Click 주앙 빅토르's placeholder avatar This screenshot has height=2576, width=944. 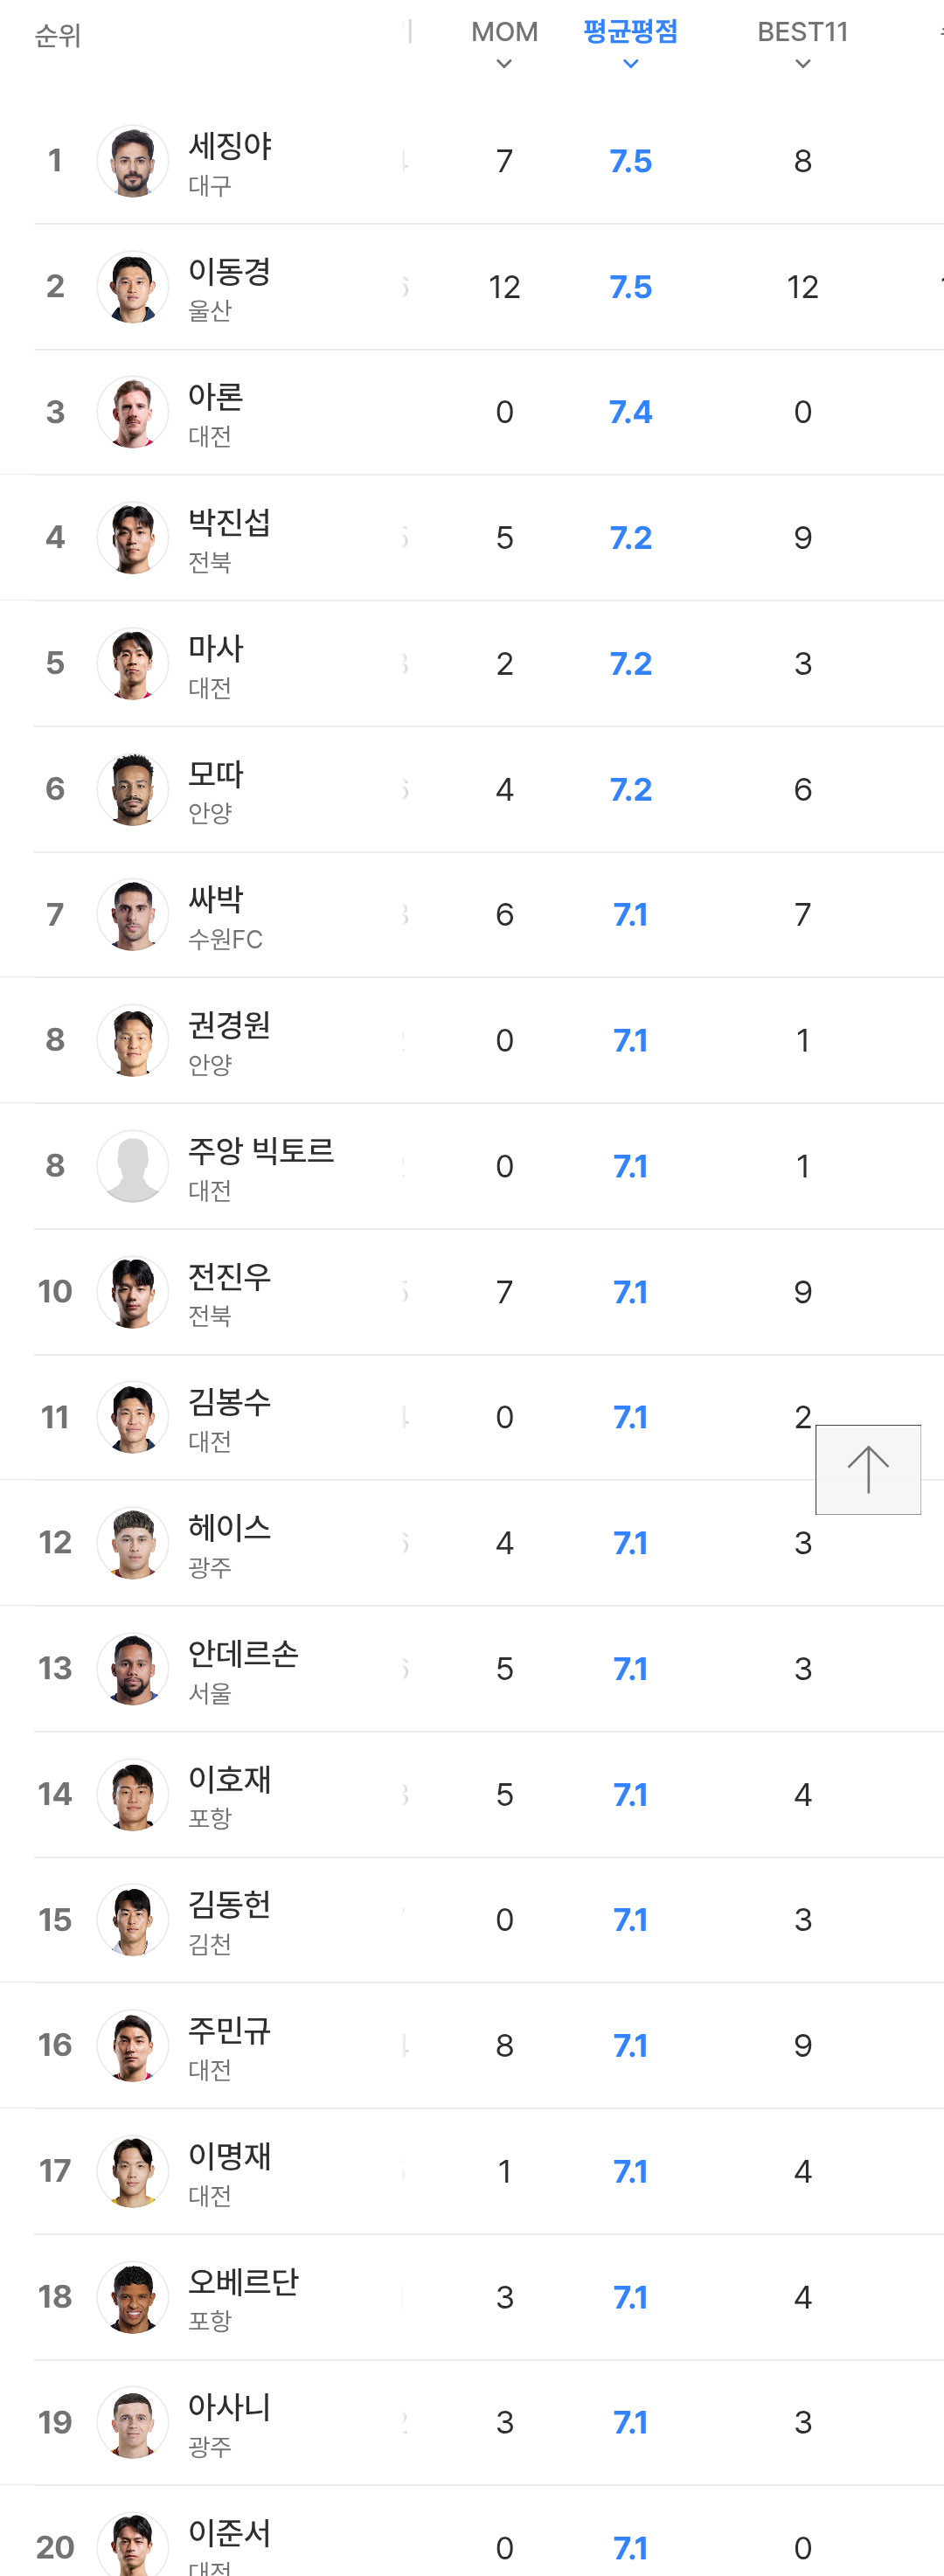(x=132, y=1166)
